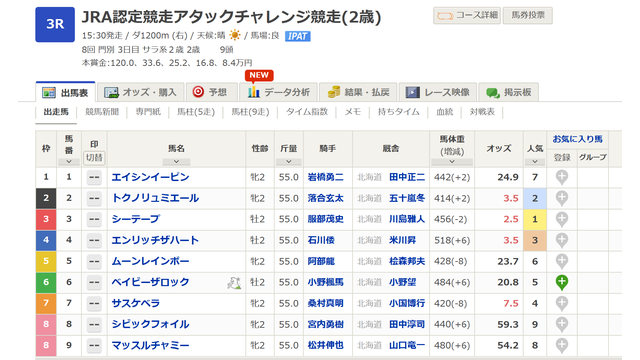
Task: Select the 競馬新聞 sub-tab
Action: pyautogui.click(x=102, y=112)
